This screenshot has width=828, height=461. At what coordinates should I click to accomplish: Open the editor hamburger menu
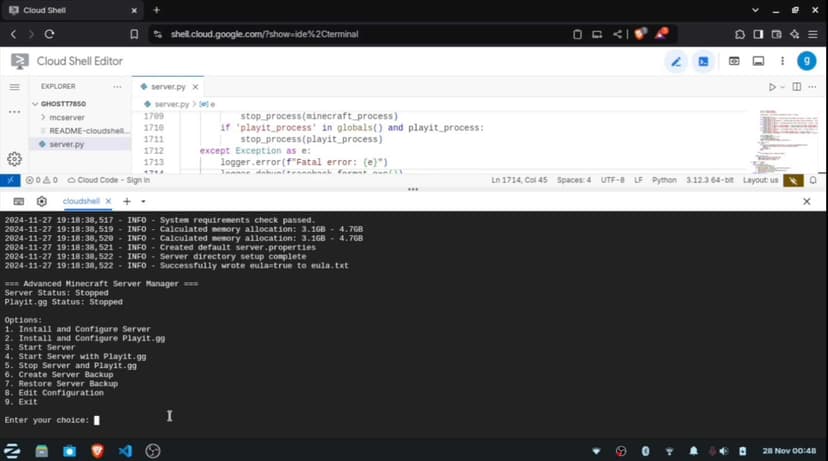tap(15, 87)
